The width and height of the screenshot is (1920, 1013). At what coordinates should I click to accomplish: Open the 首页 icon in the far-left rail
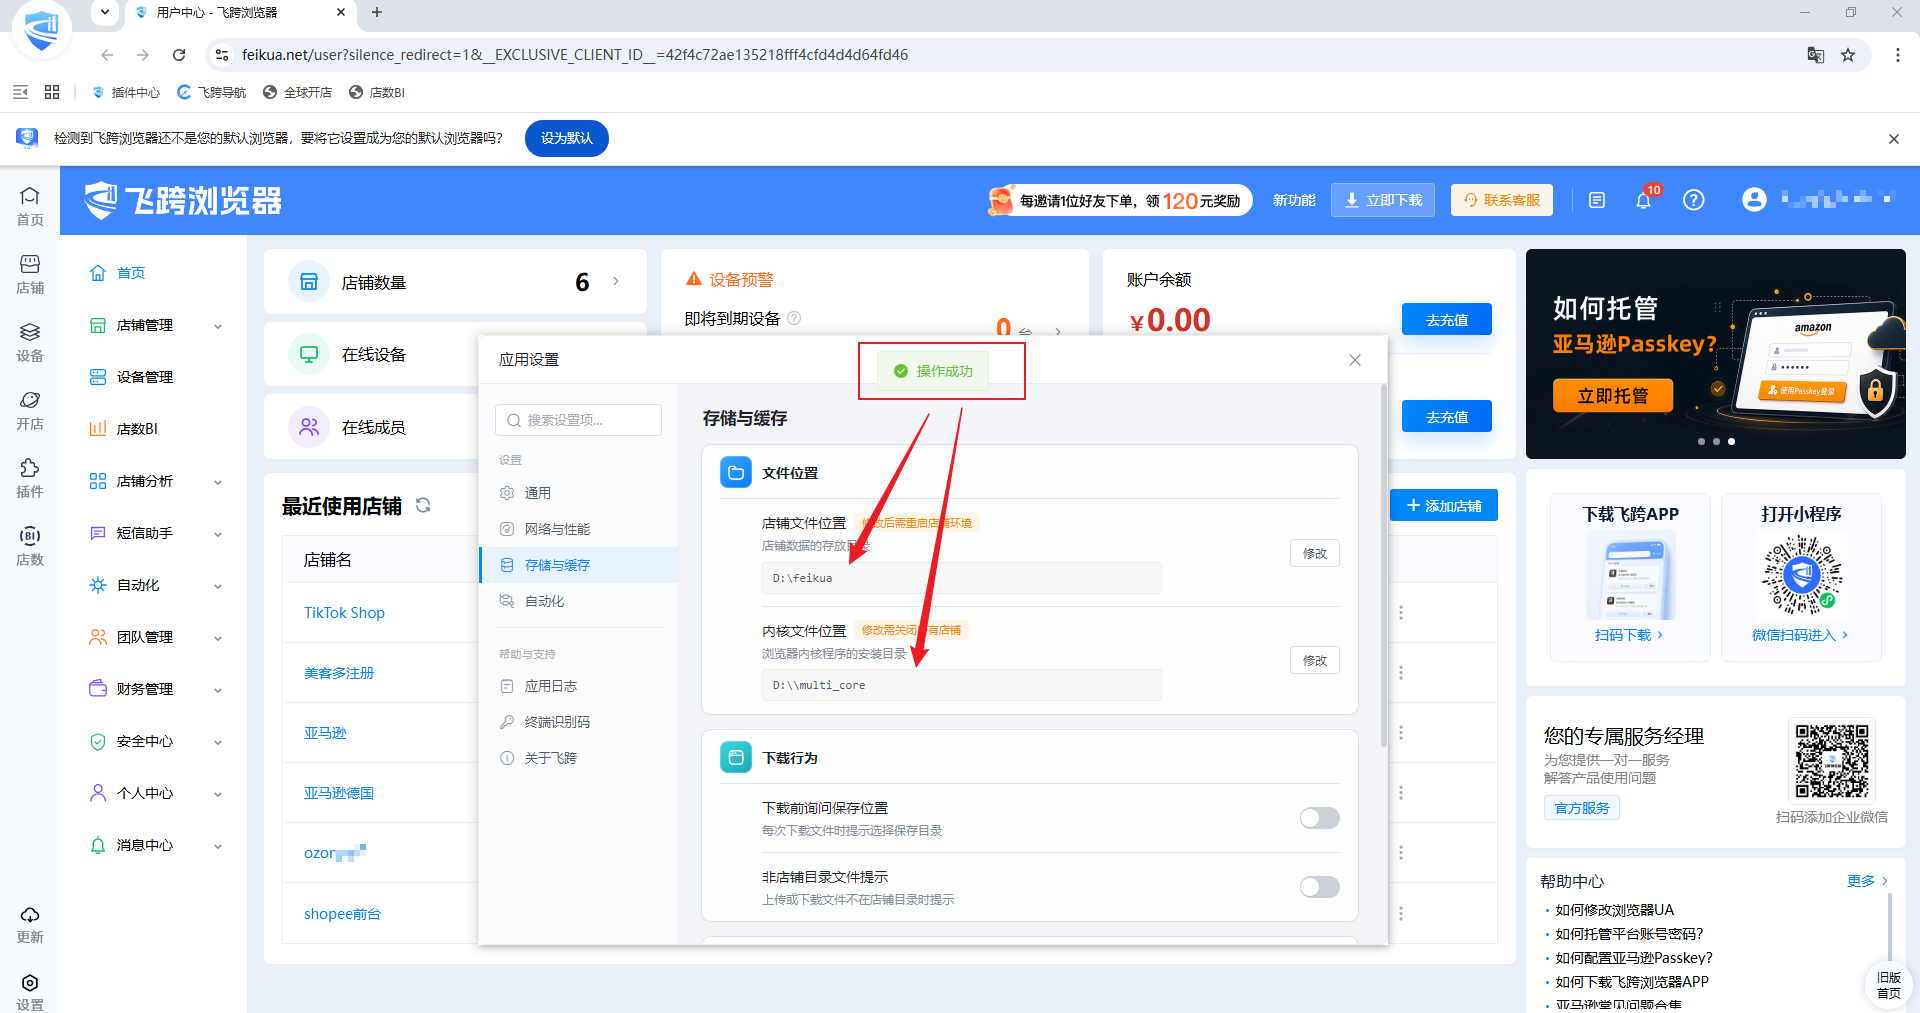click(30, 206)
